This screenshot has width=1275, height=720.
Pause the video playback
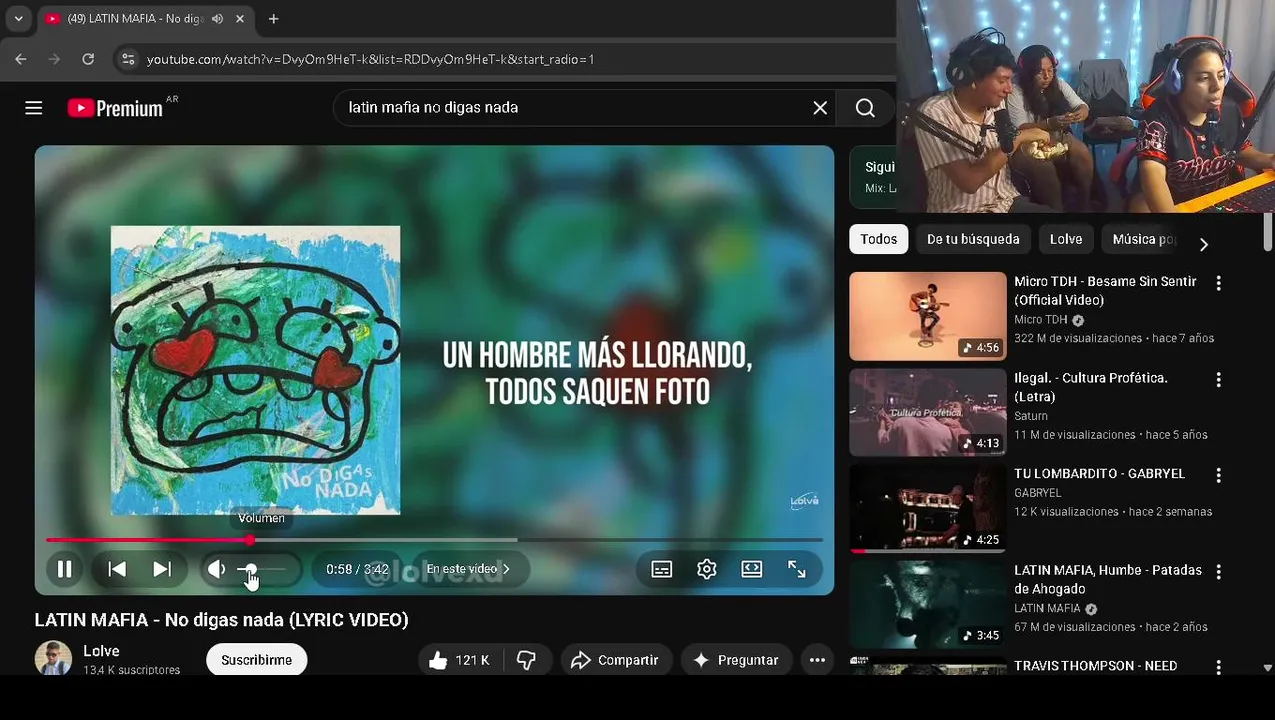[x=64, y=569]
